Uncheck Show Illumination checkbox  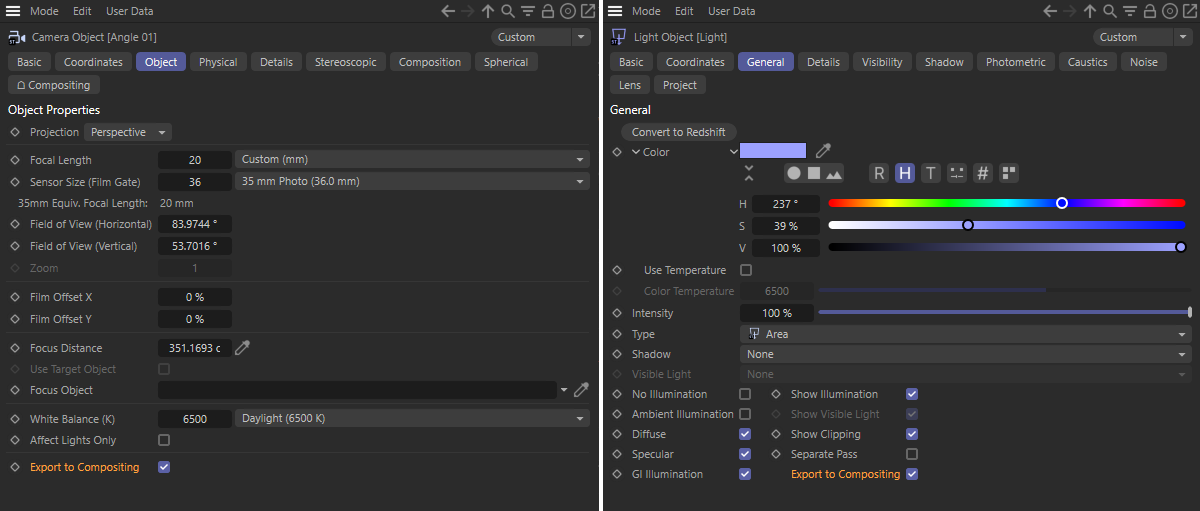pos(912,394)
